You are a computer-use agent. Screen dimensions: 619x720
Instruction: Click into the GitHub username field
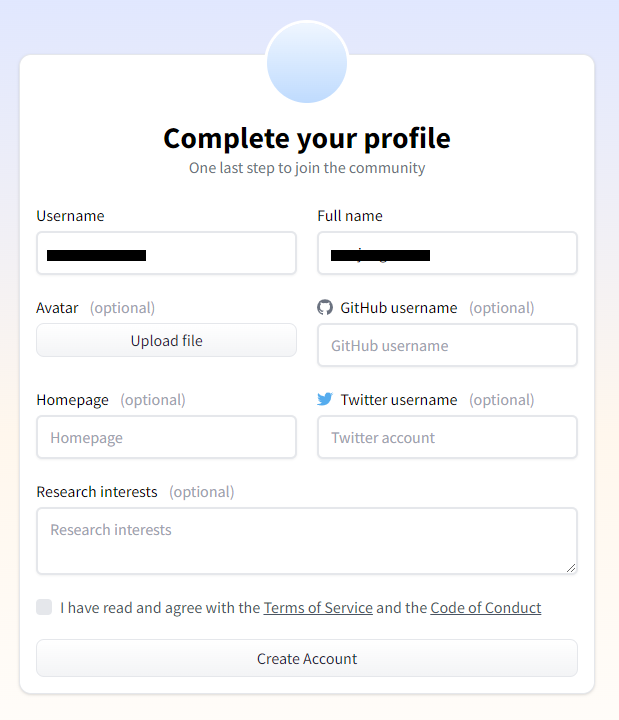click(447, 345)
